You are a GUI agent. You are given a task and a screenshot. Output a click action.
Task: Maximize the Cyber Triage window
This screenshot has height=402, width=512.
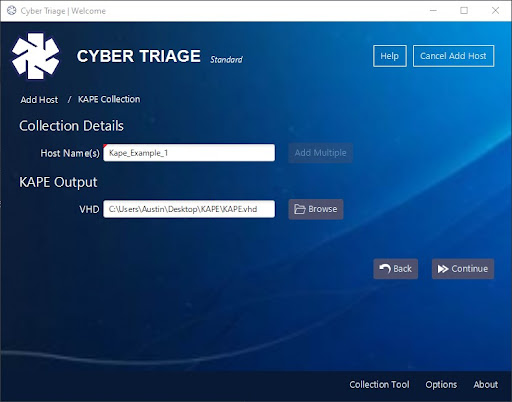[464, 11]
